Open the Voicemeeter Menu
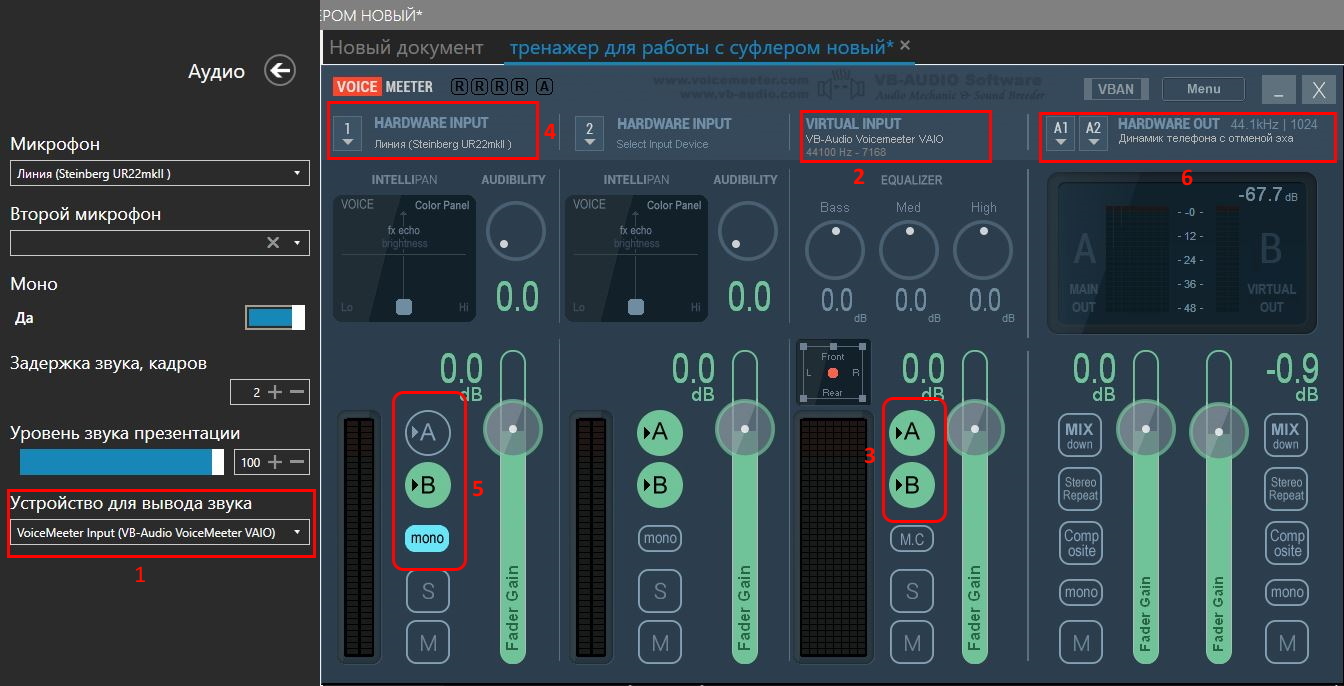This screenshot has width=1344, height=686. point(1203,89)
